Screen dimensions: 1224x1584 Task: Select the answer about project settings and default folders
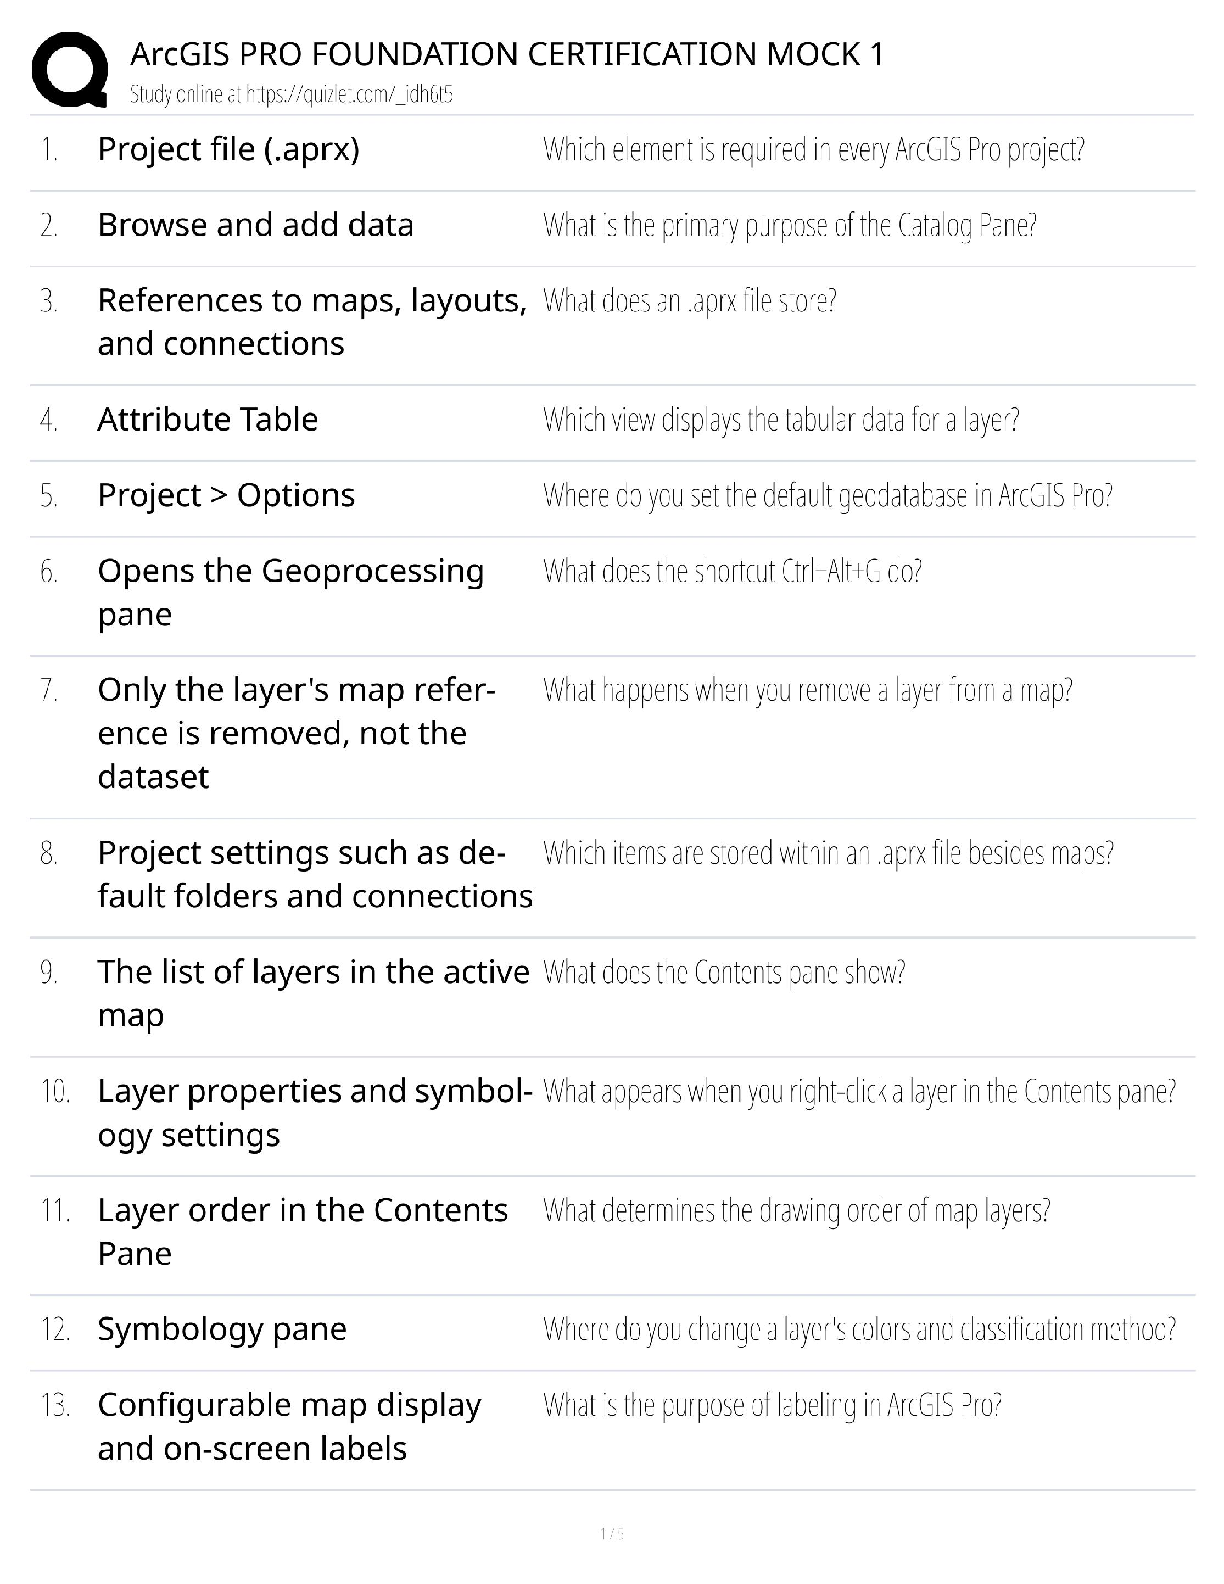[315, 874]
